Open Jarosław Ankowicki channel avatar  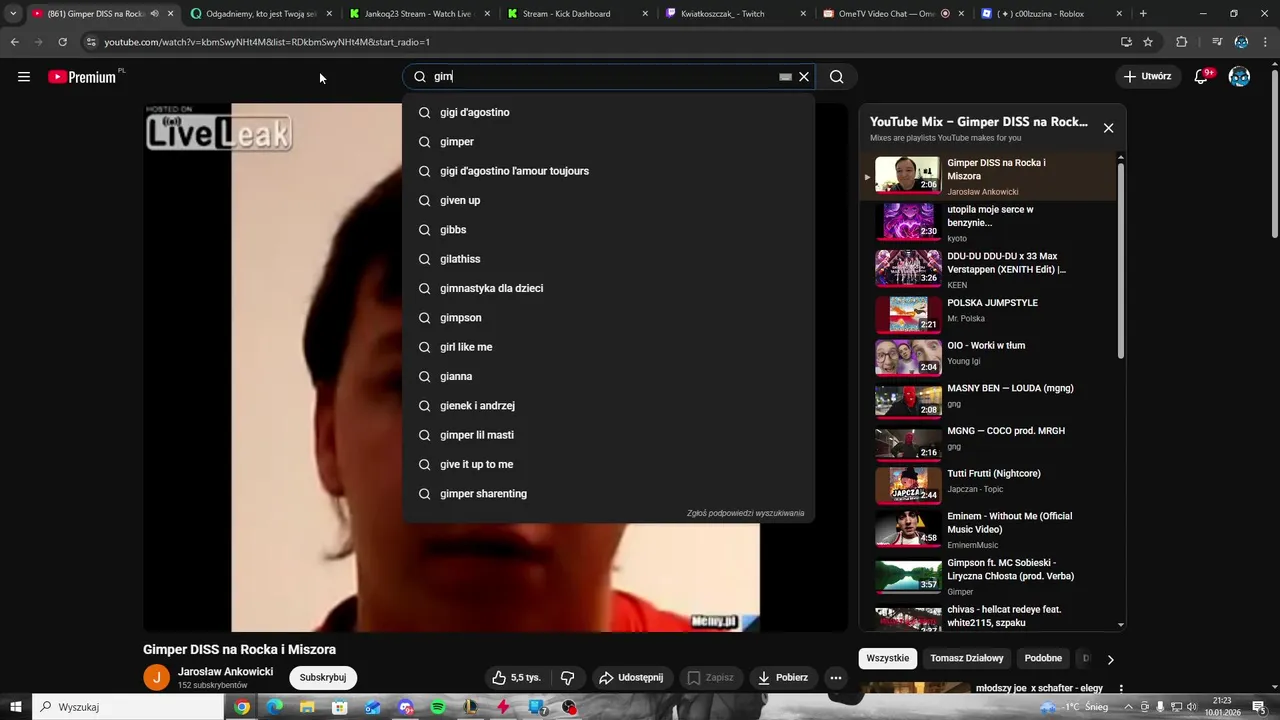(x=157, y=677)
